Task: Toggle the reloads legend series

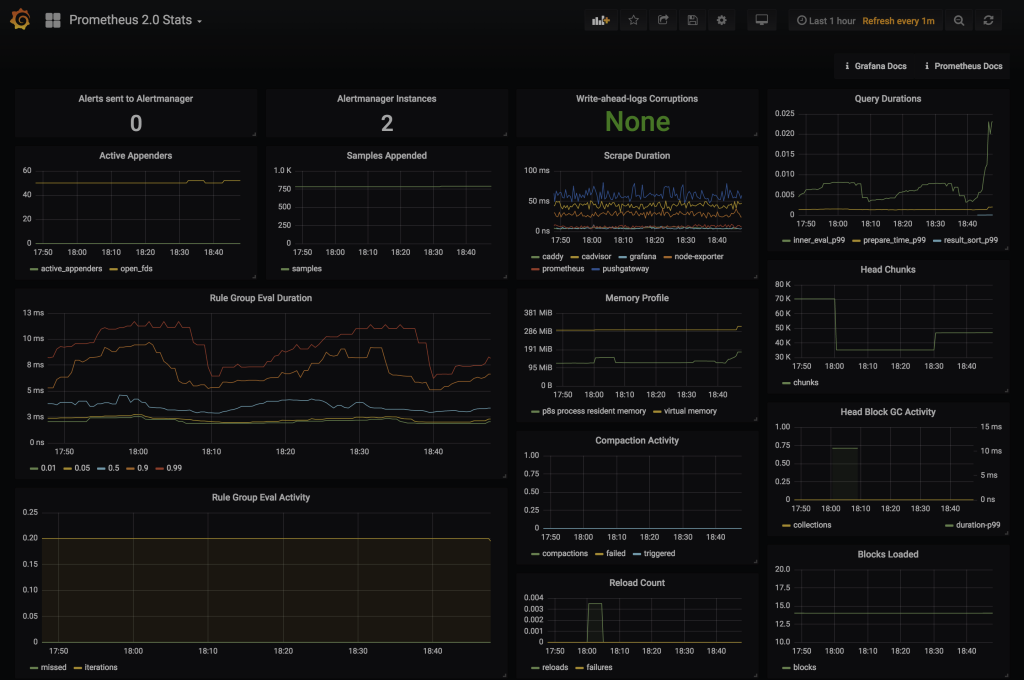Action: (x=554, y=667)
